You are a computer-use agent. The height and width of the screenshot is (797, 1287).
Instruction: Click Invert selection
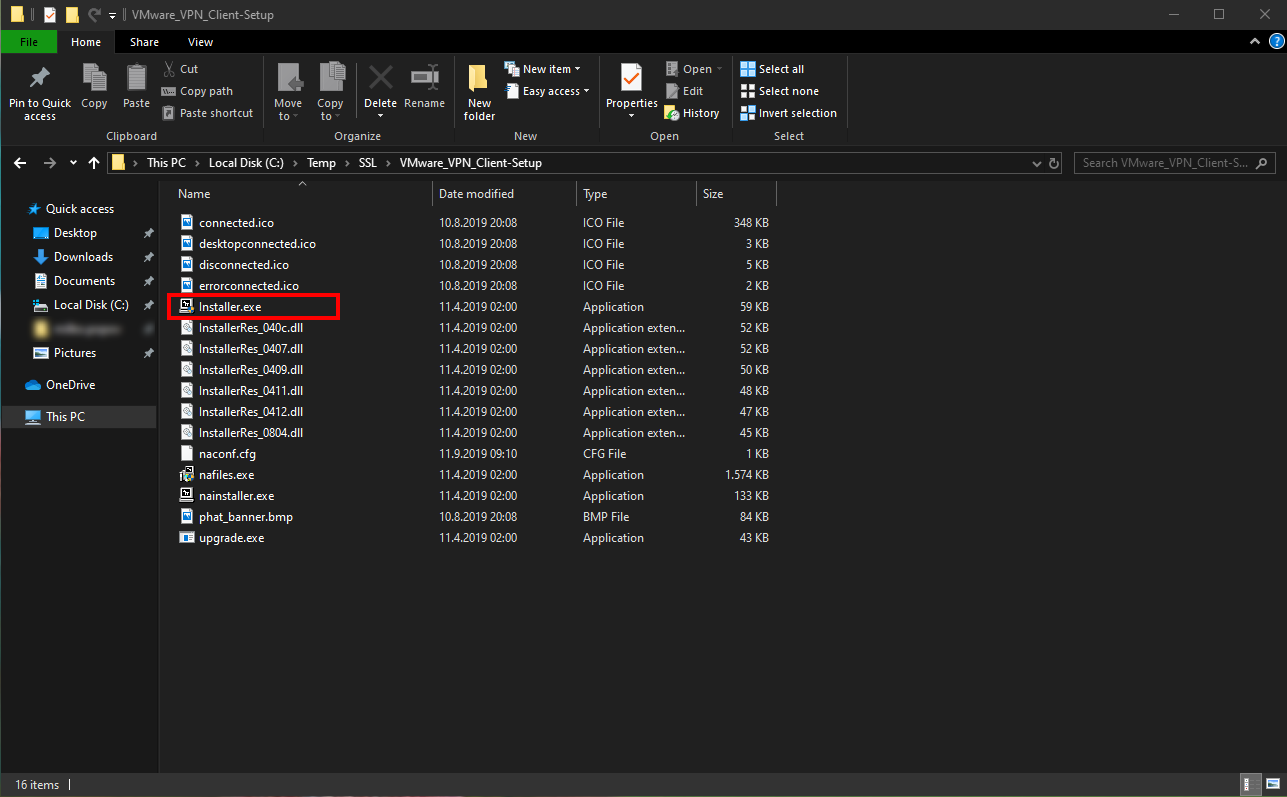pos(788,113)
